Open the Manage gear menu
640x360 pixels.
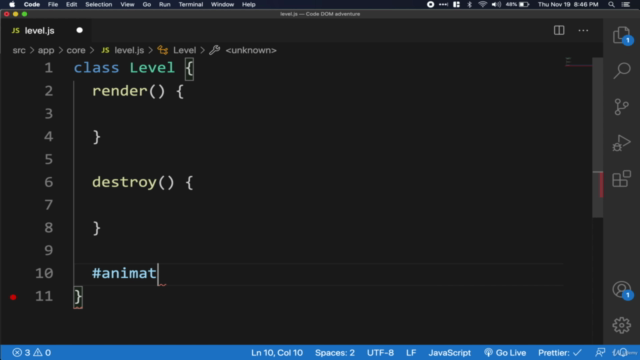[621, 325]
